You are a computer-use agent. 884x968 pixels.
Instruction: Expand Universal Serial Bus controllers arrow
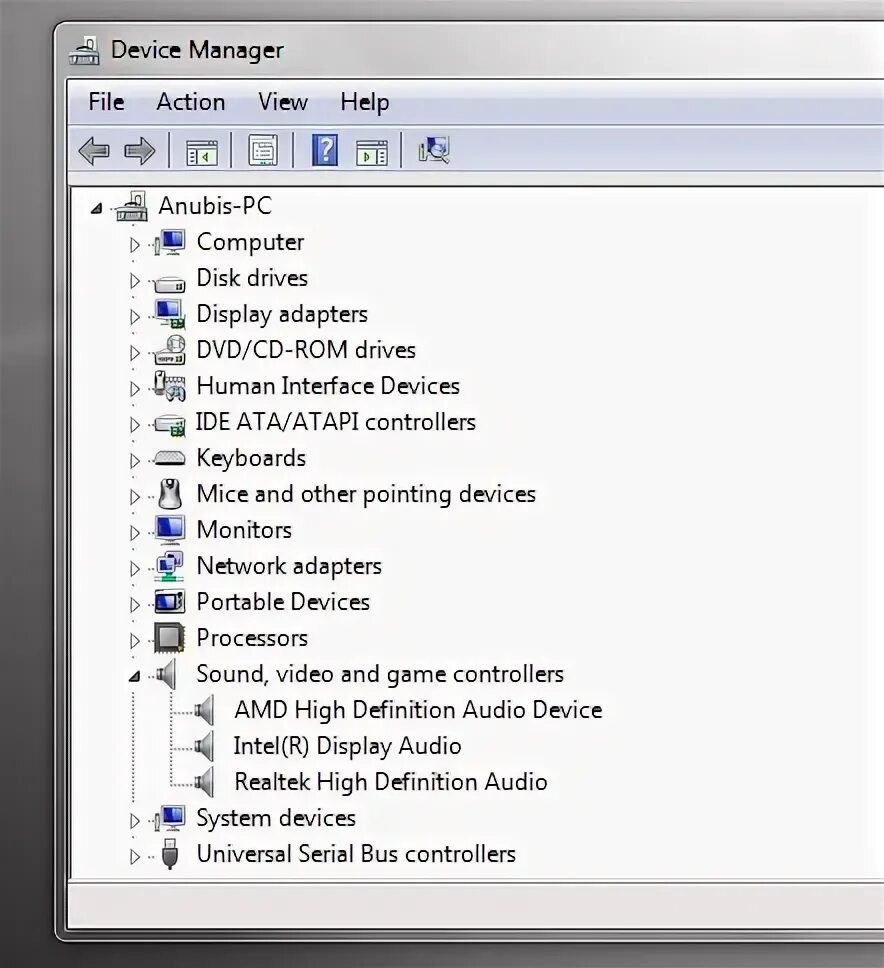pyautogui.click(x=135, y=857)
